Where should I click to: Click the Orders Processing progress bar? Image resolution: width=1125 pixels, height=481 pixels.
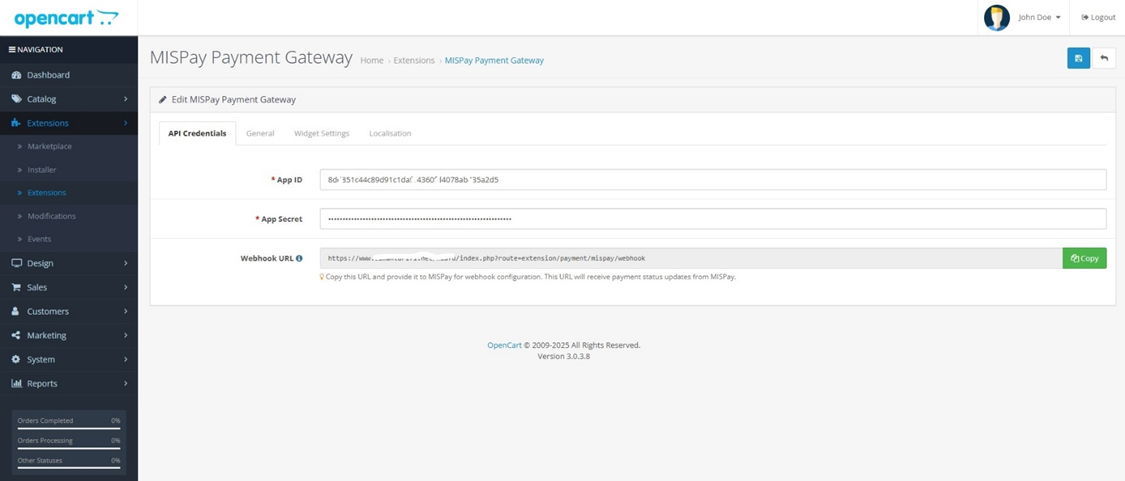click(x=69, y=448)
